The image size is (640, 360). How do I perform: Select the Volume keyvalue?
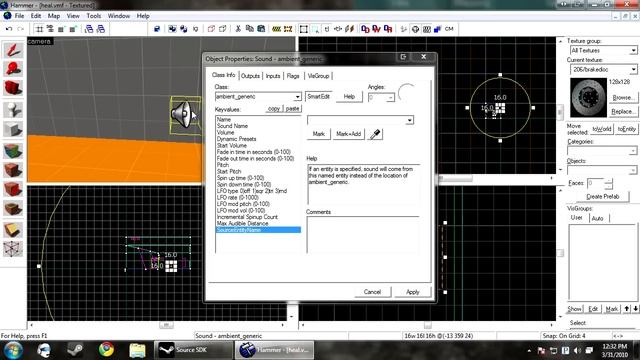(226, 133)
